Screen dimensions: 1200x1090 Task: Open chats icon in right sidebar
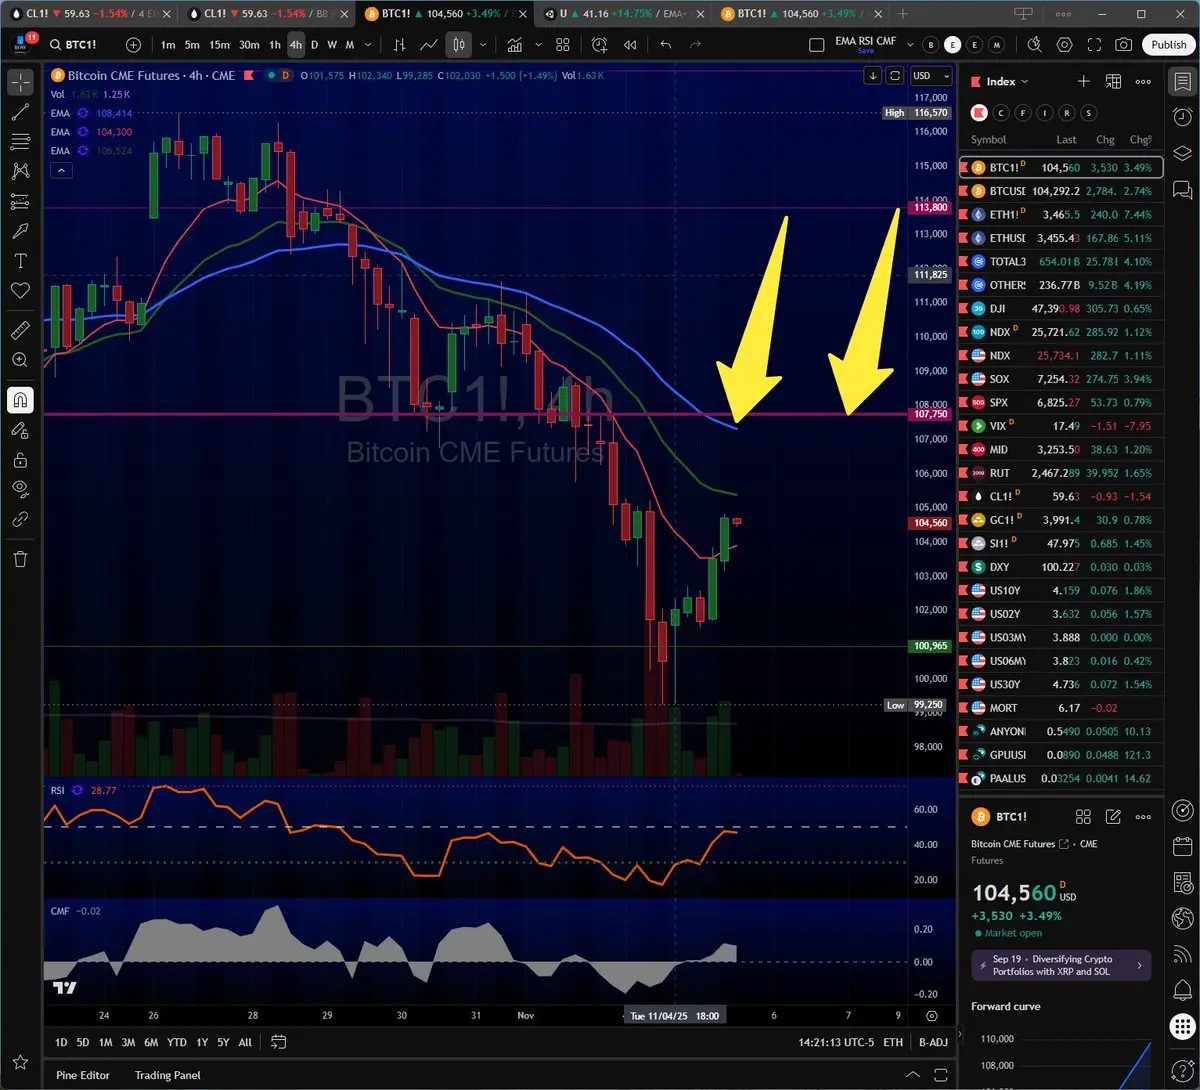tap(1182, 189)
